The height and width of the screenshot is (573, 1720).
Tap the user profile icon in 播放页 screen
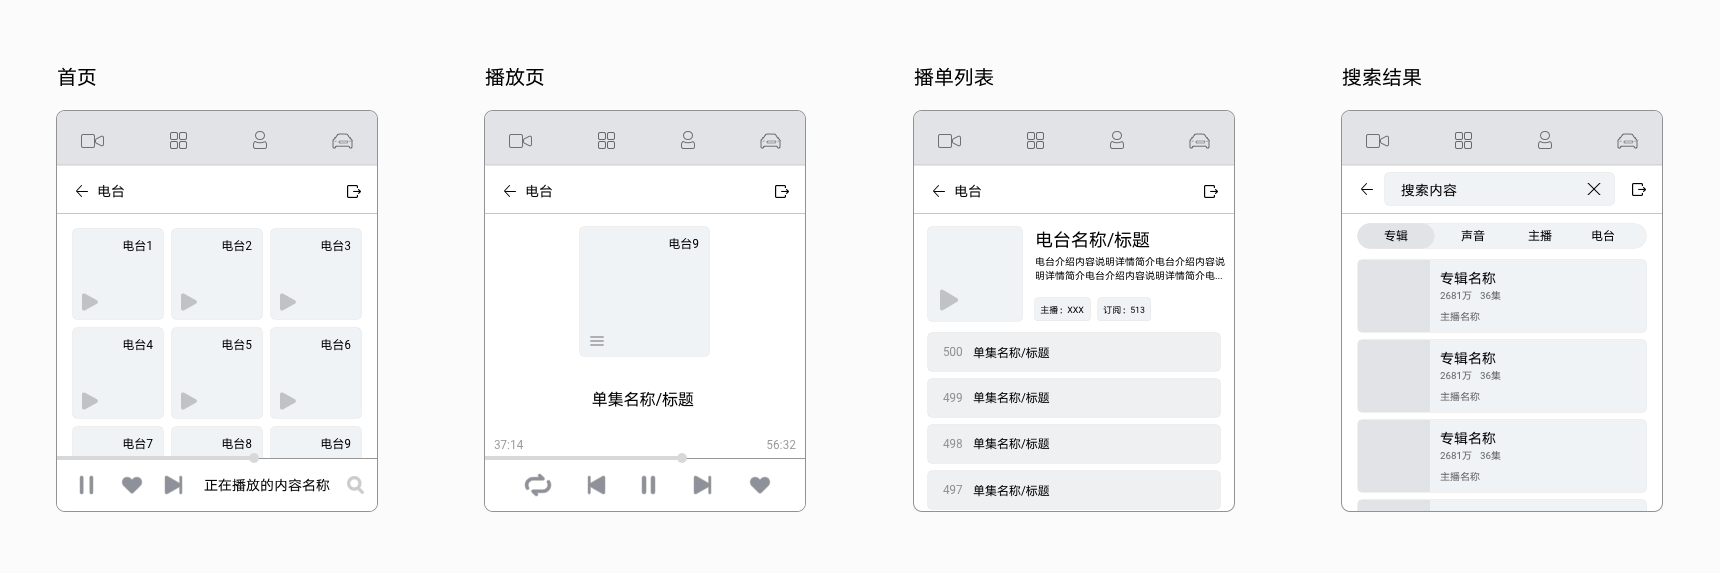pos(688,140)
